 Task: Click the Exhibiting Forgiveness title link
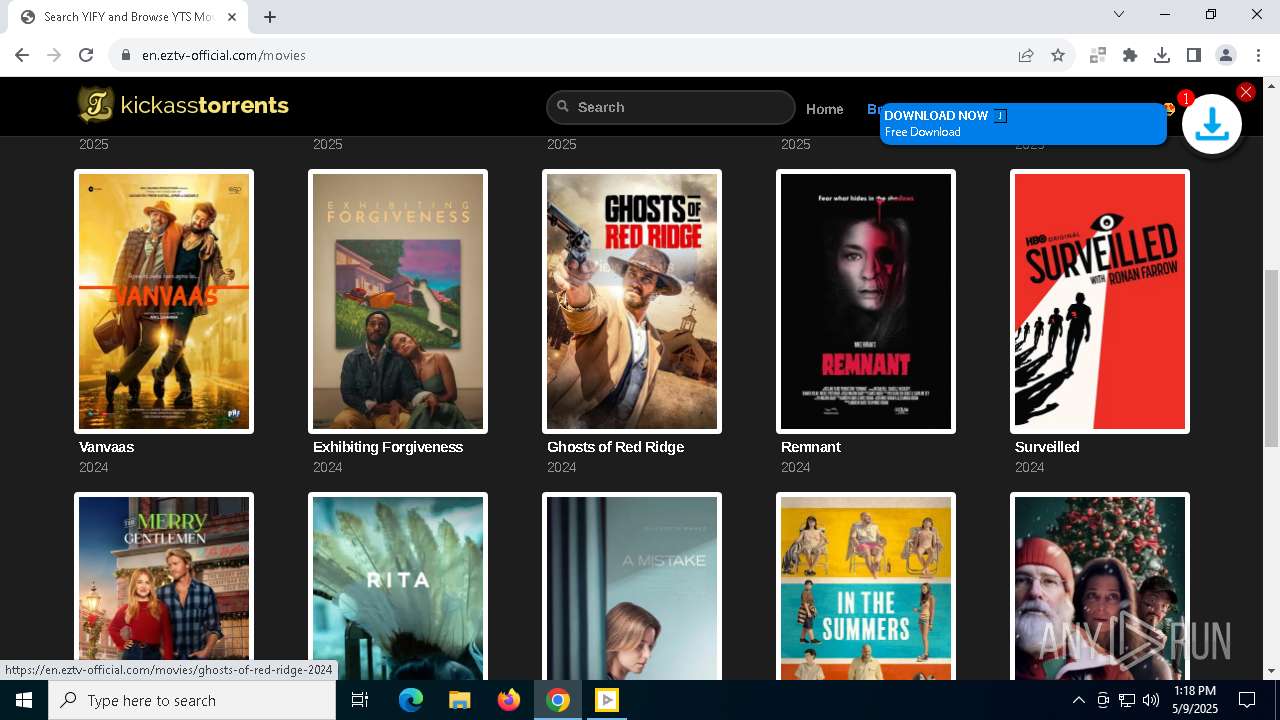tap(388, 447)
